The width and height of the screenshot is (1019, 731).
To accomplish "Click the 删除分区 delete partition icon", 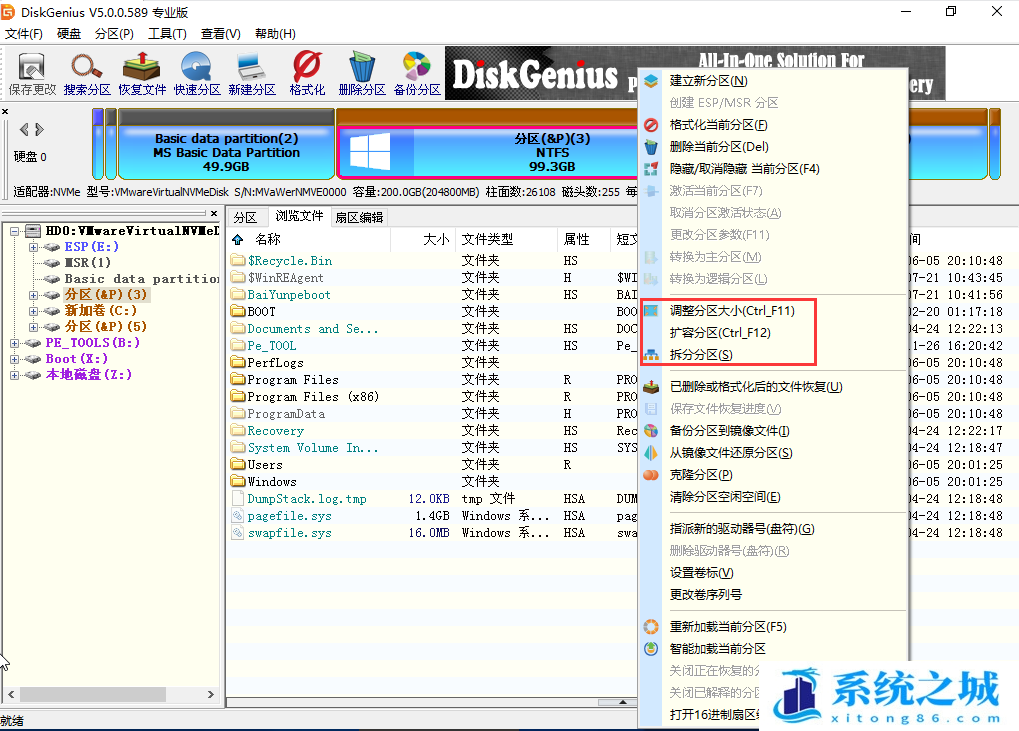I will click(362, 73).
